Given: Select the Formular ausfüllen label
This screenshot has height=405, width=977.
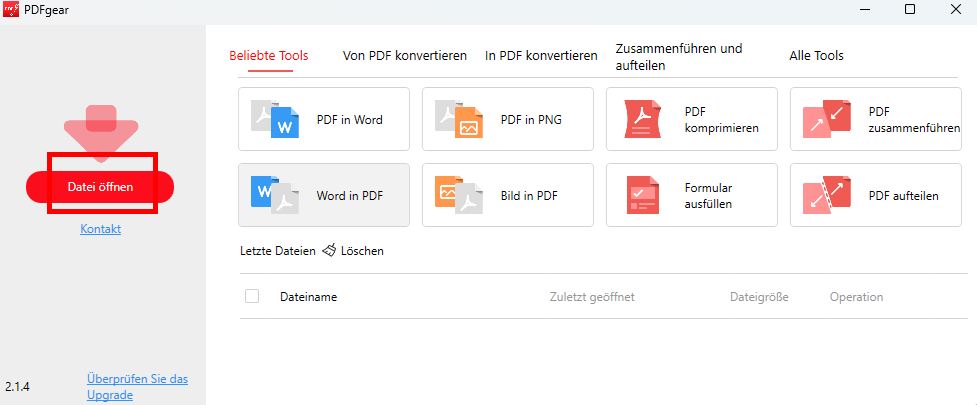Looking at the screenshot, I should [708, 196].
